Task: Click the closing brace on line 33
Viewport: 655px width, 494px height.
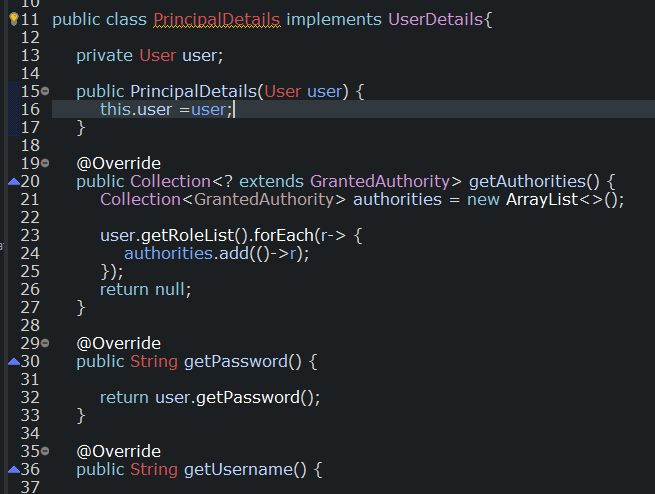Action: tap(81, 416)
